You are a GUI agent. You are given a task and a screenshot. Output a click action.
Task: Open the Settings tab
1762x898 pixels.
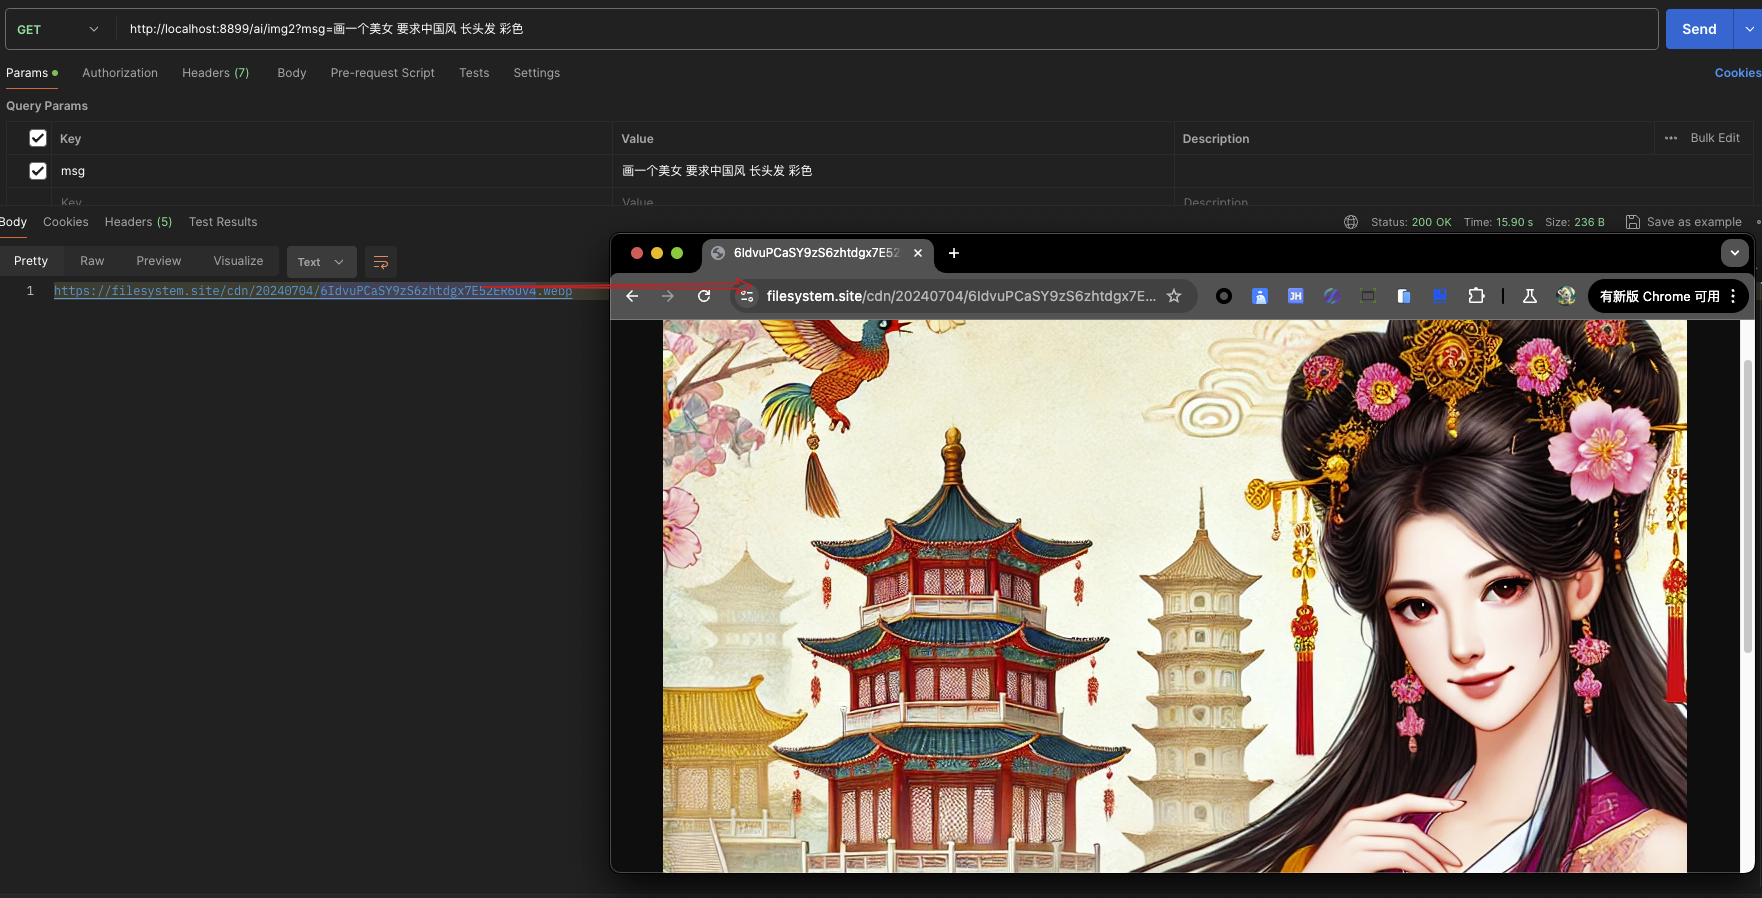[x=536, y=73]
